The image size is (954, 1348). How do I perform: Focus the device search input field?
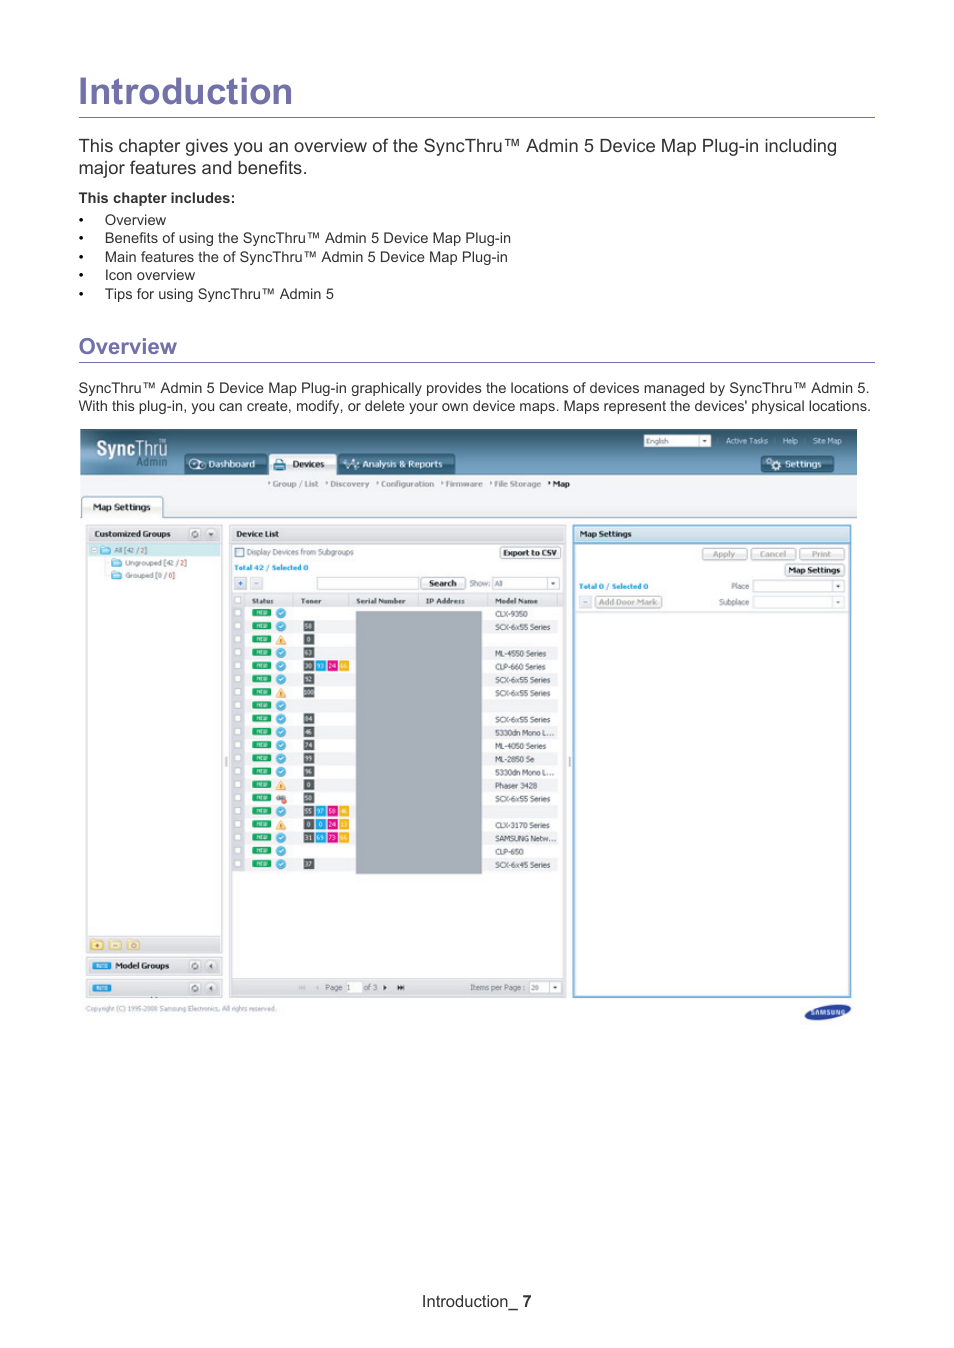(367, 583)
